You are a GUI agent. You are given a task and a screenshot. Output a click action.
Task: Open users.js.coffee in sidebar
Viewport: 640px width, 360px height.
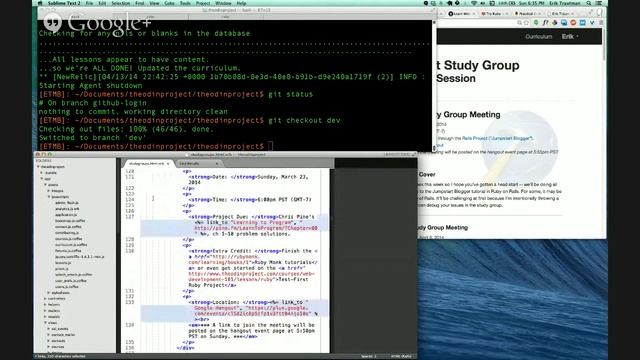pos(67,287)
